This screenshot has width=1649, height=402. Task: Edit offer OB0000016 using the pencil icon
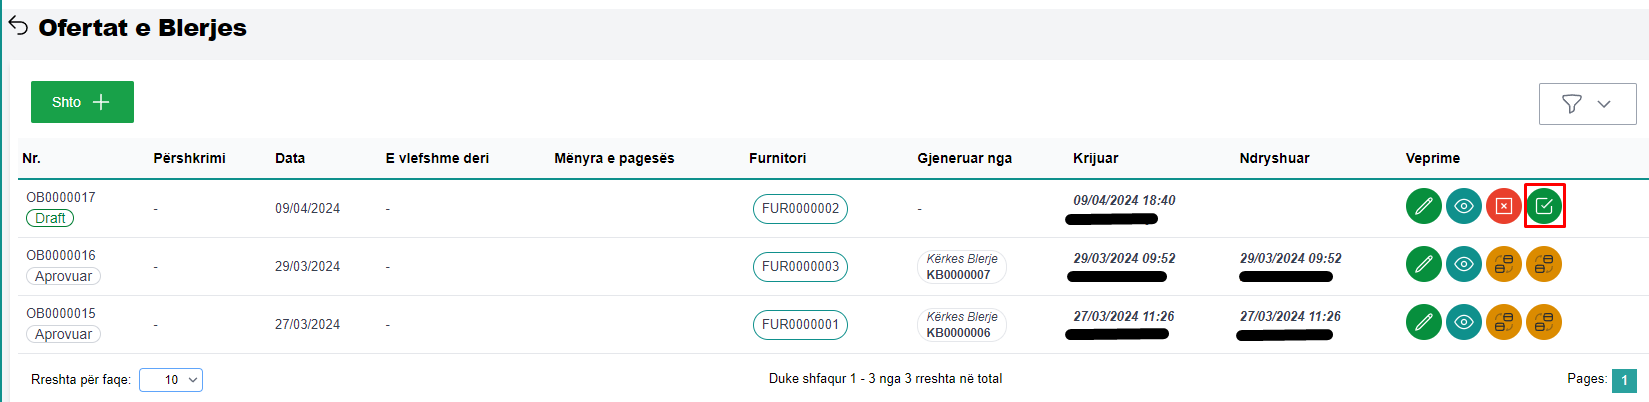coord(1423,265)
